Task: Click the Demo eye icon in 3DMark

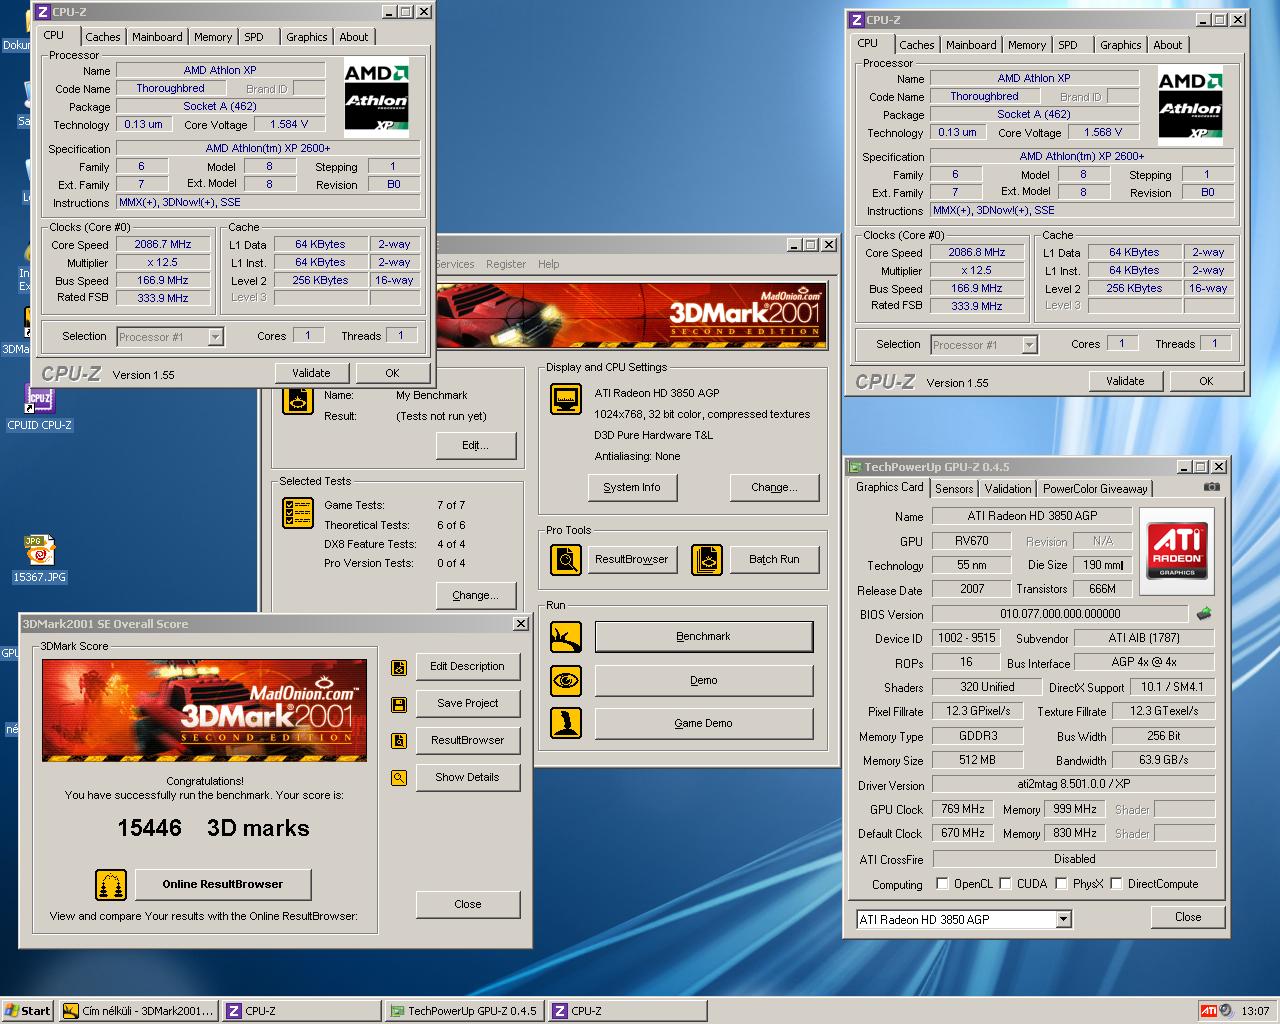Action: tap(566, 681)
